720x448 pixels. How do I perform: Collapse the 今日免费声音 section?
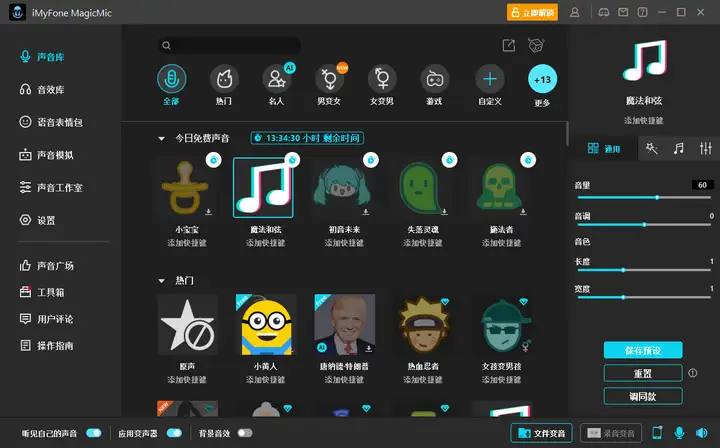[x=161, y=138]
